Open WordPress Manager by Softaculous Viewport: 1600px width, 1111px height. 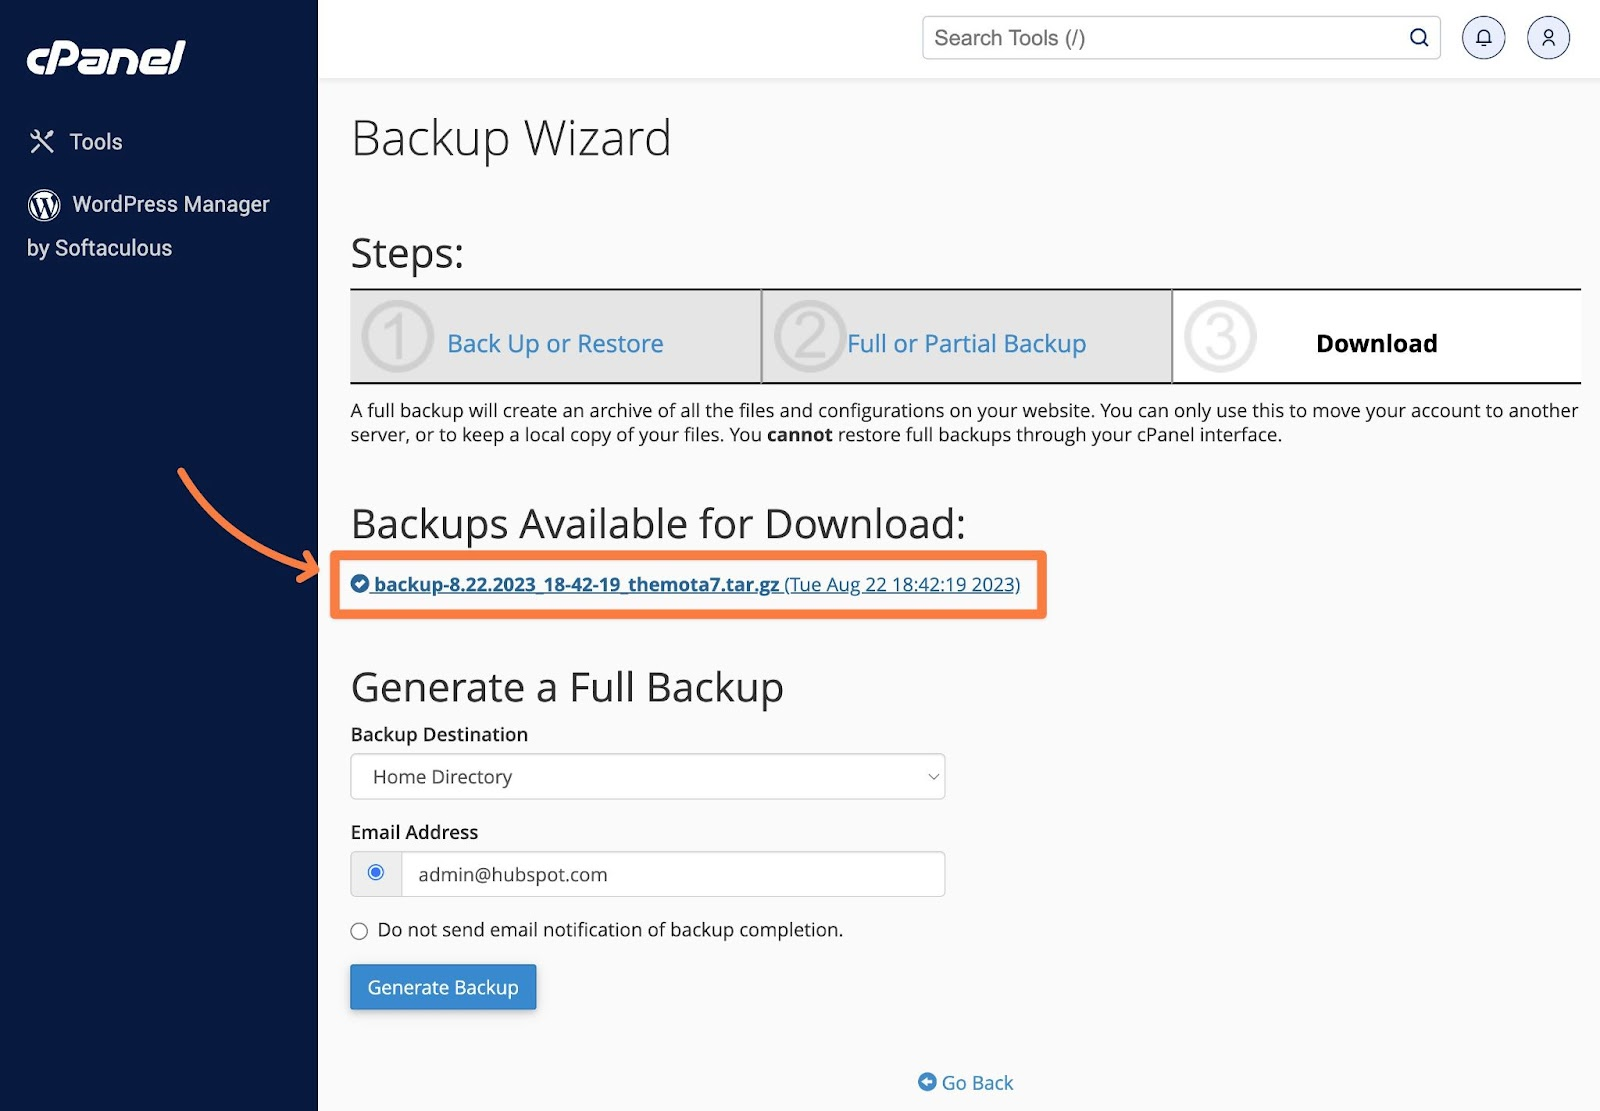click(148, 226)
